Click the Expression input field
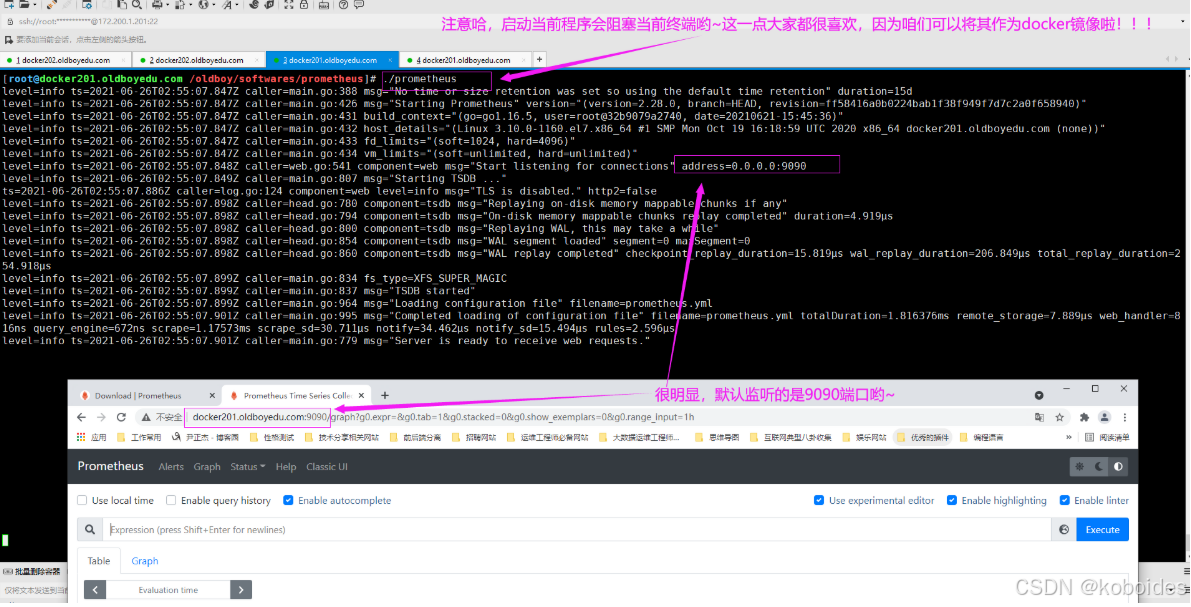 pos(577,530)
